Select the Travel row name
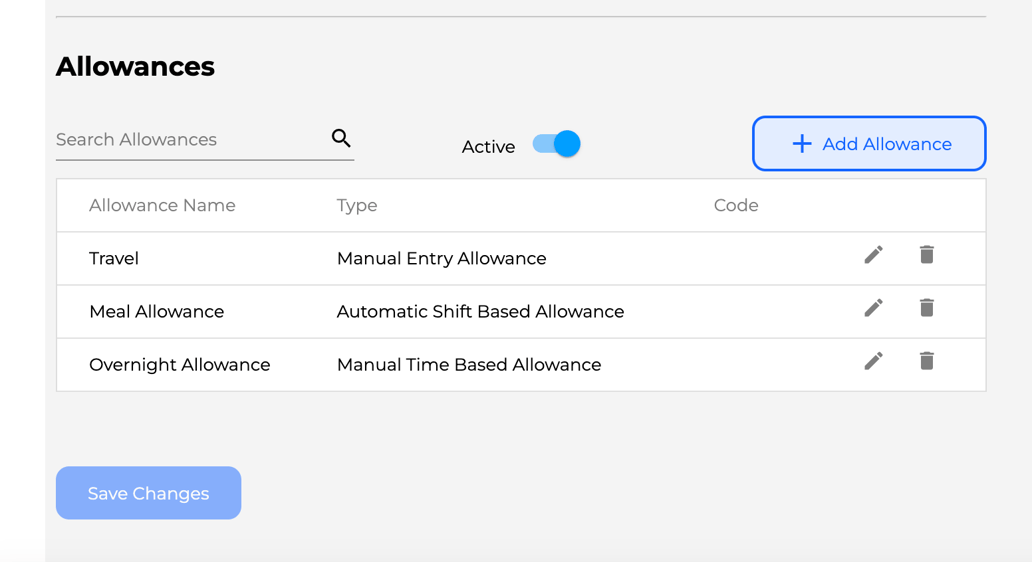 [114, 259]
